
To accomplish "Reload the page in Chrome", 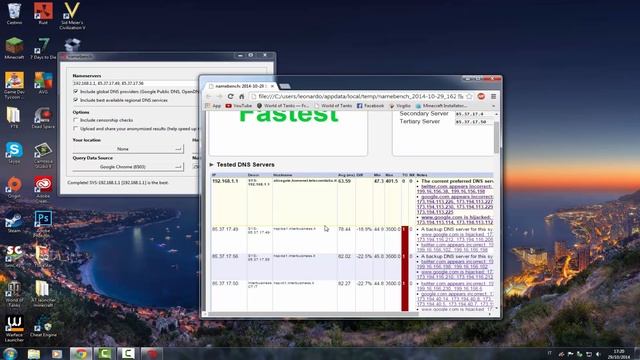I will point(231,96).
